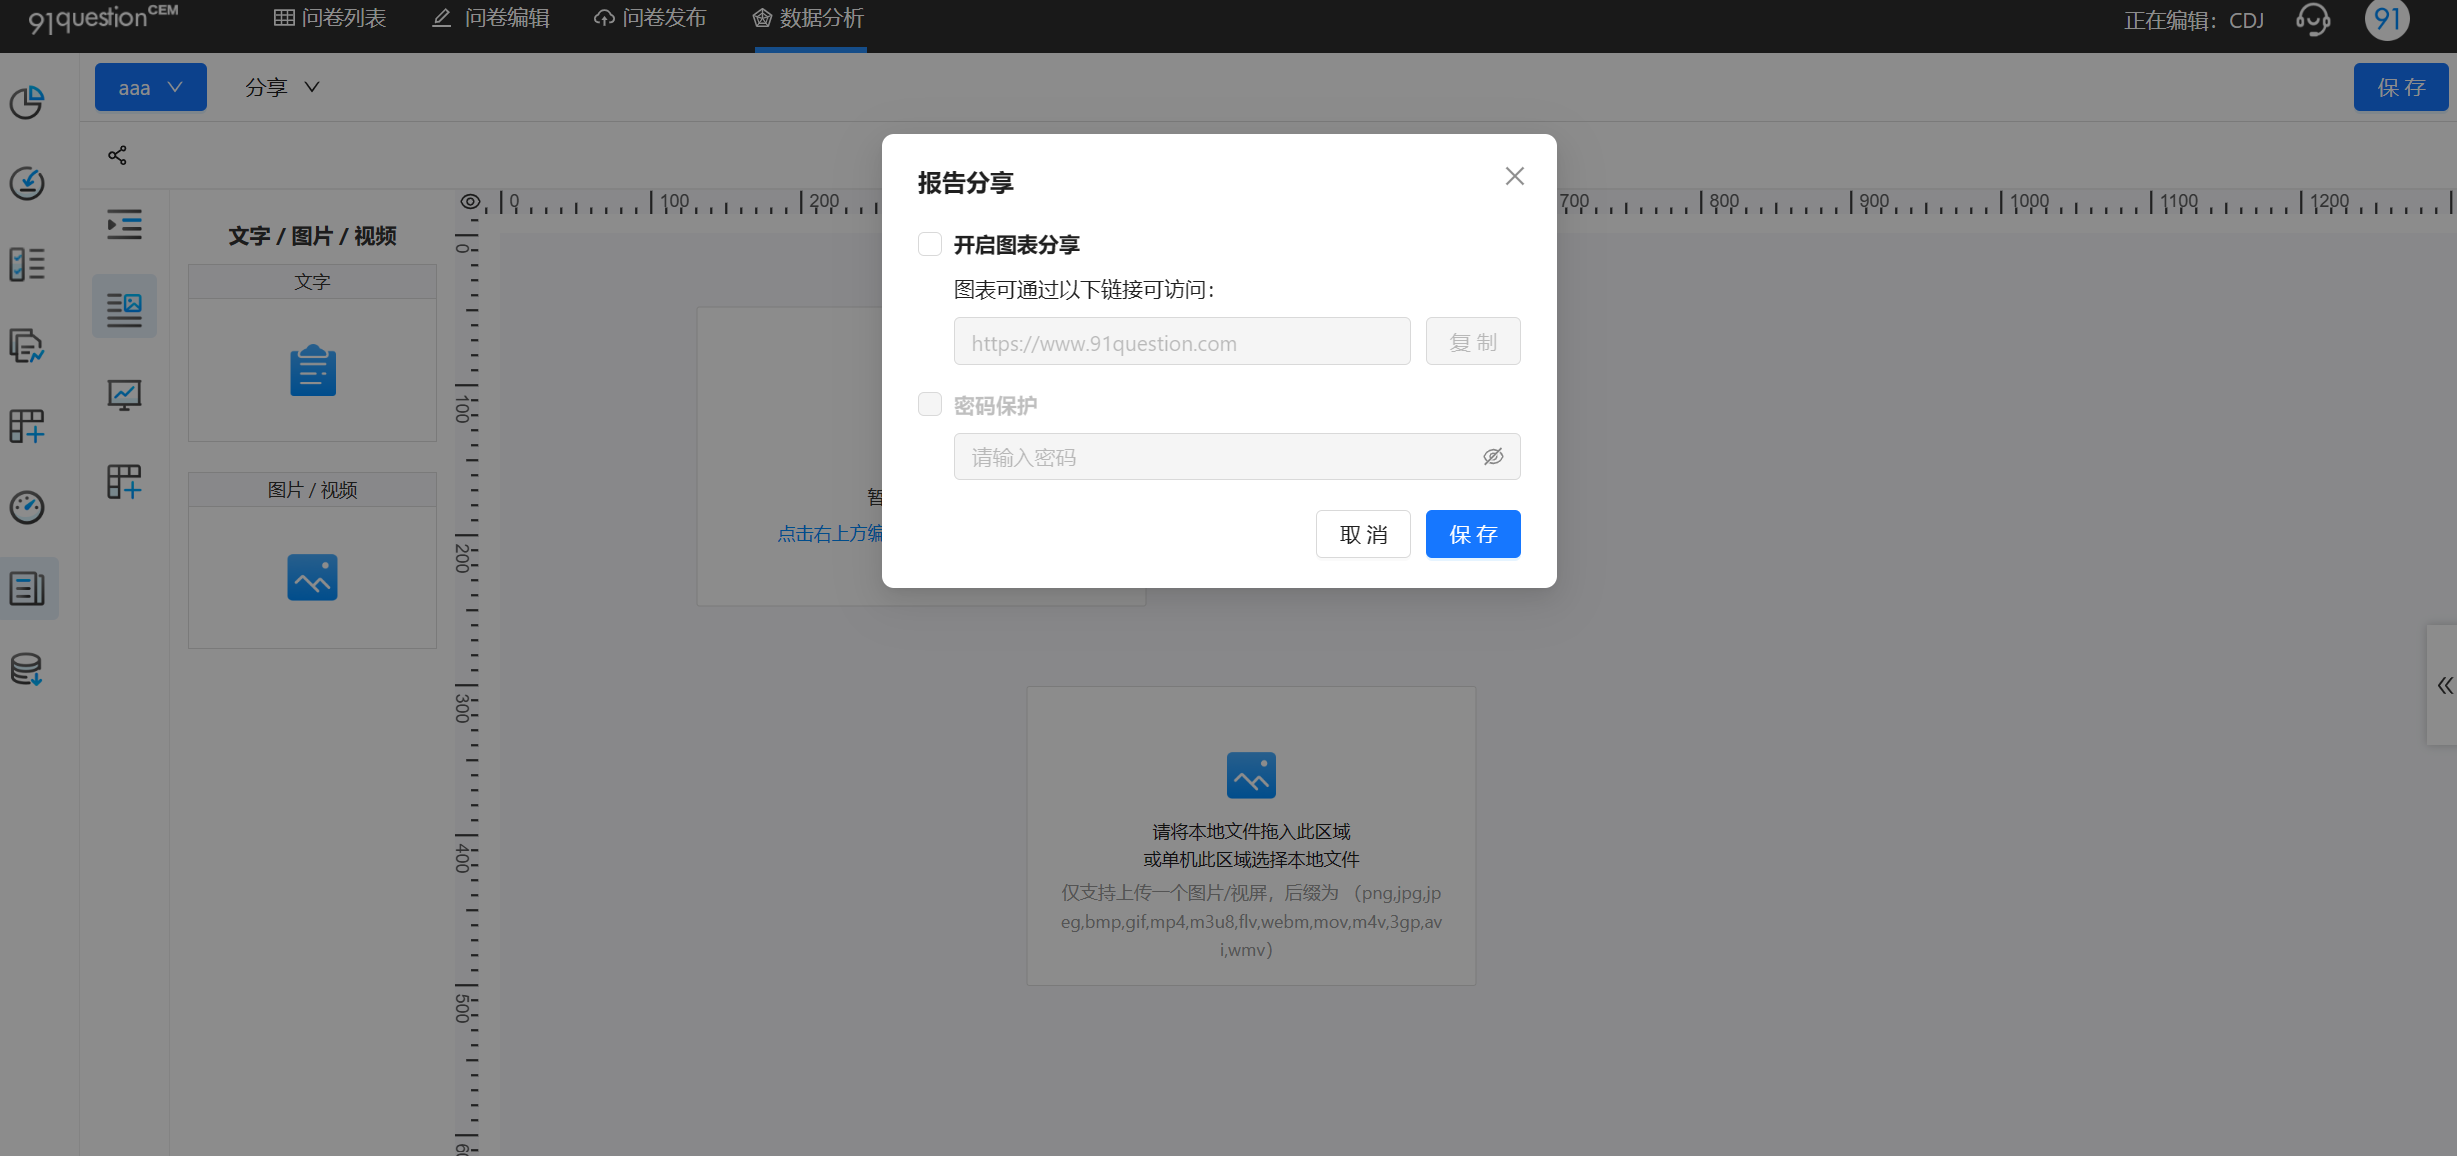
Task: Click the customer service headset icon
Action: coord(2312,19)
